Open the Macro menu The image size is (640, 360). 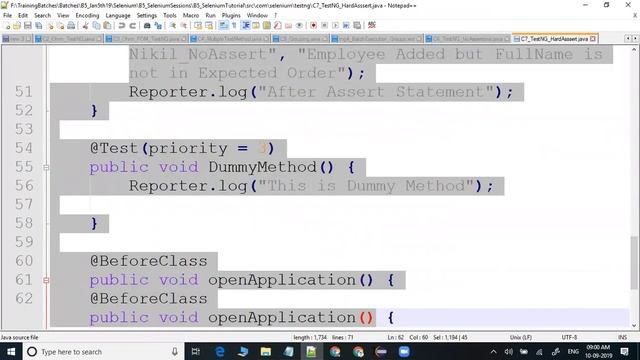(191, 16)
